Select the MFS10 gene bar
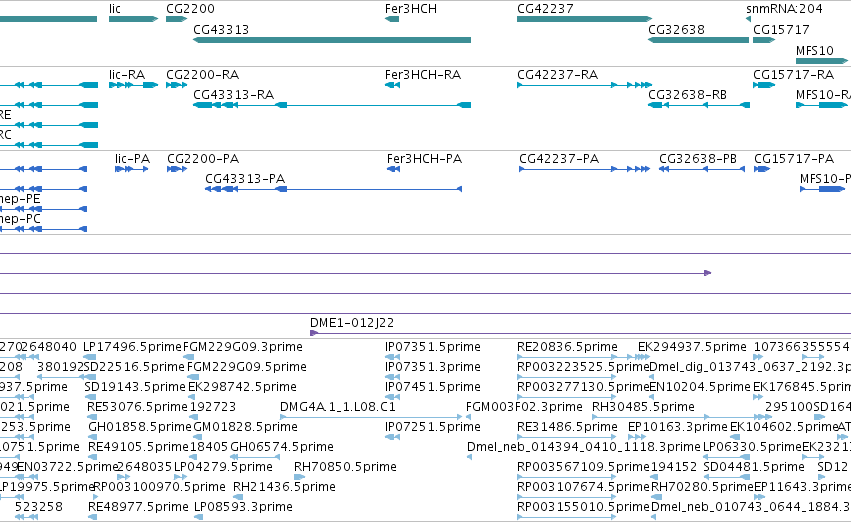 (x=822, y=60)
